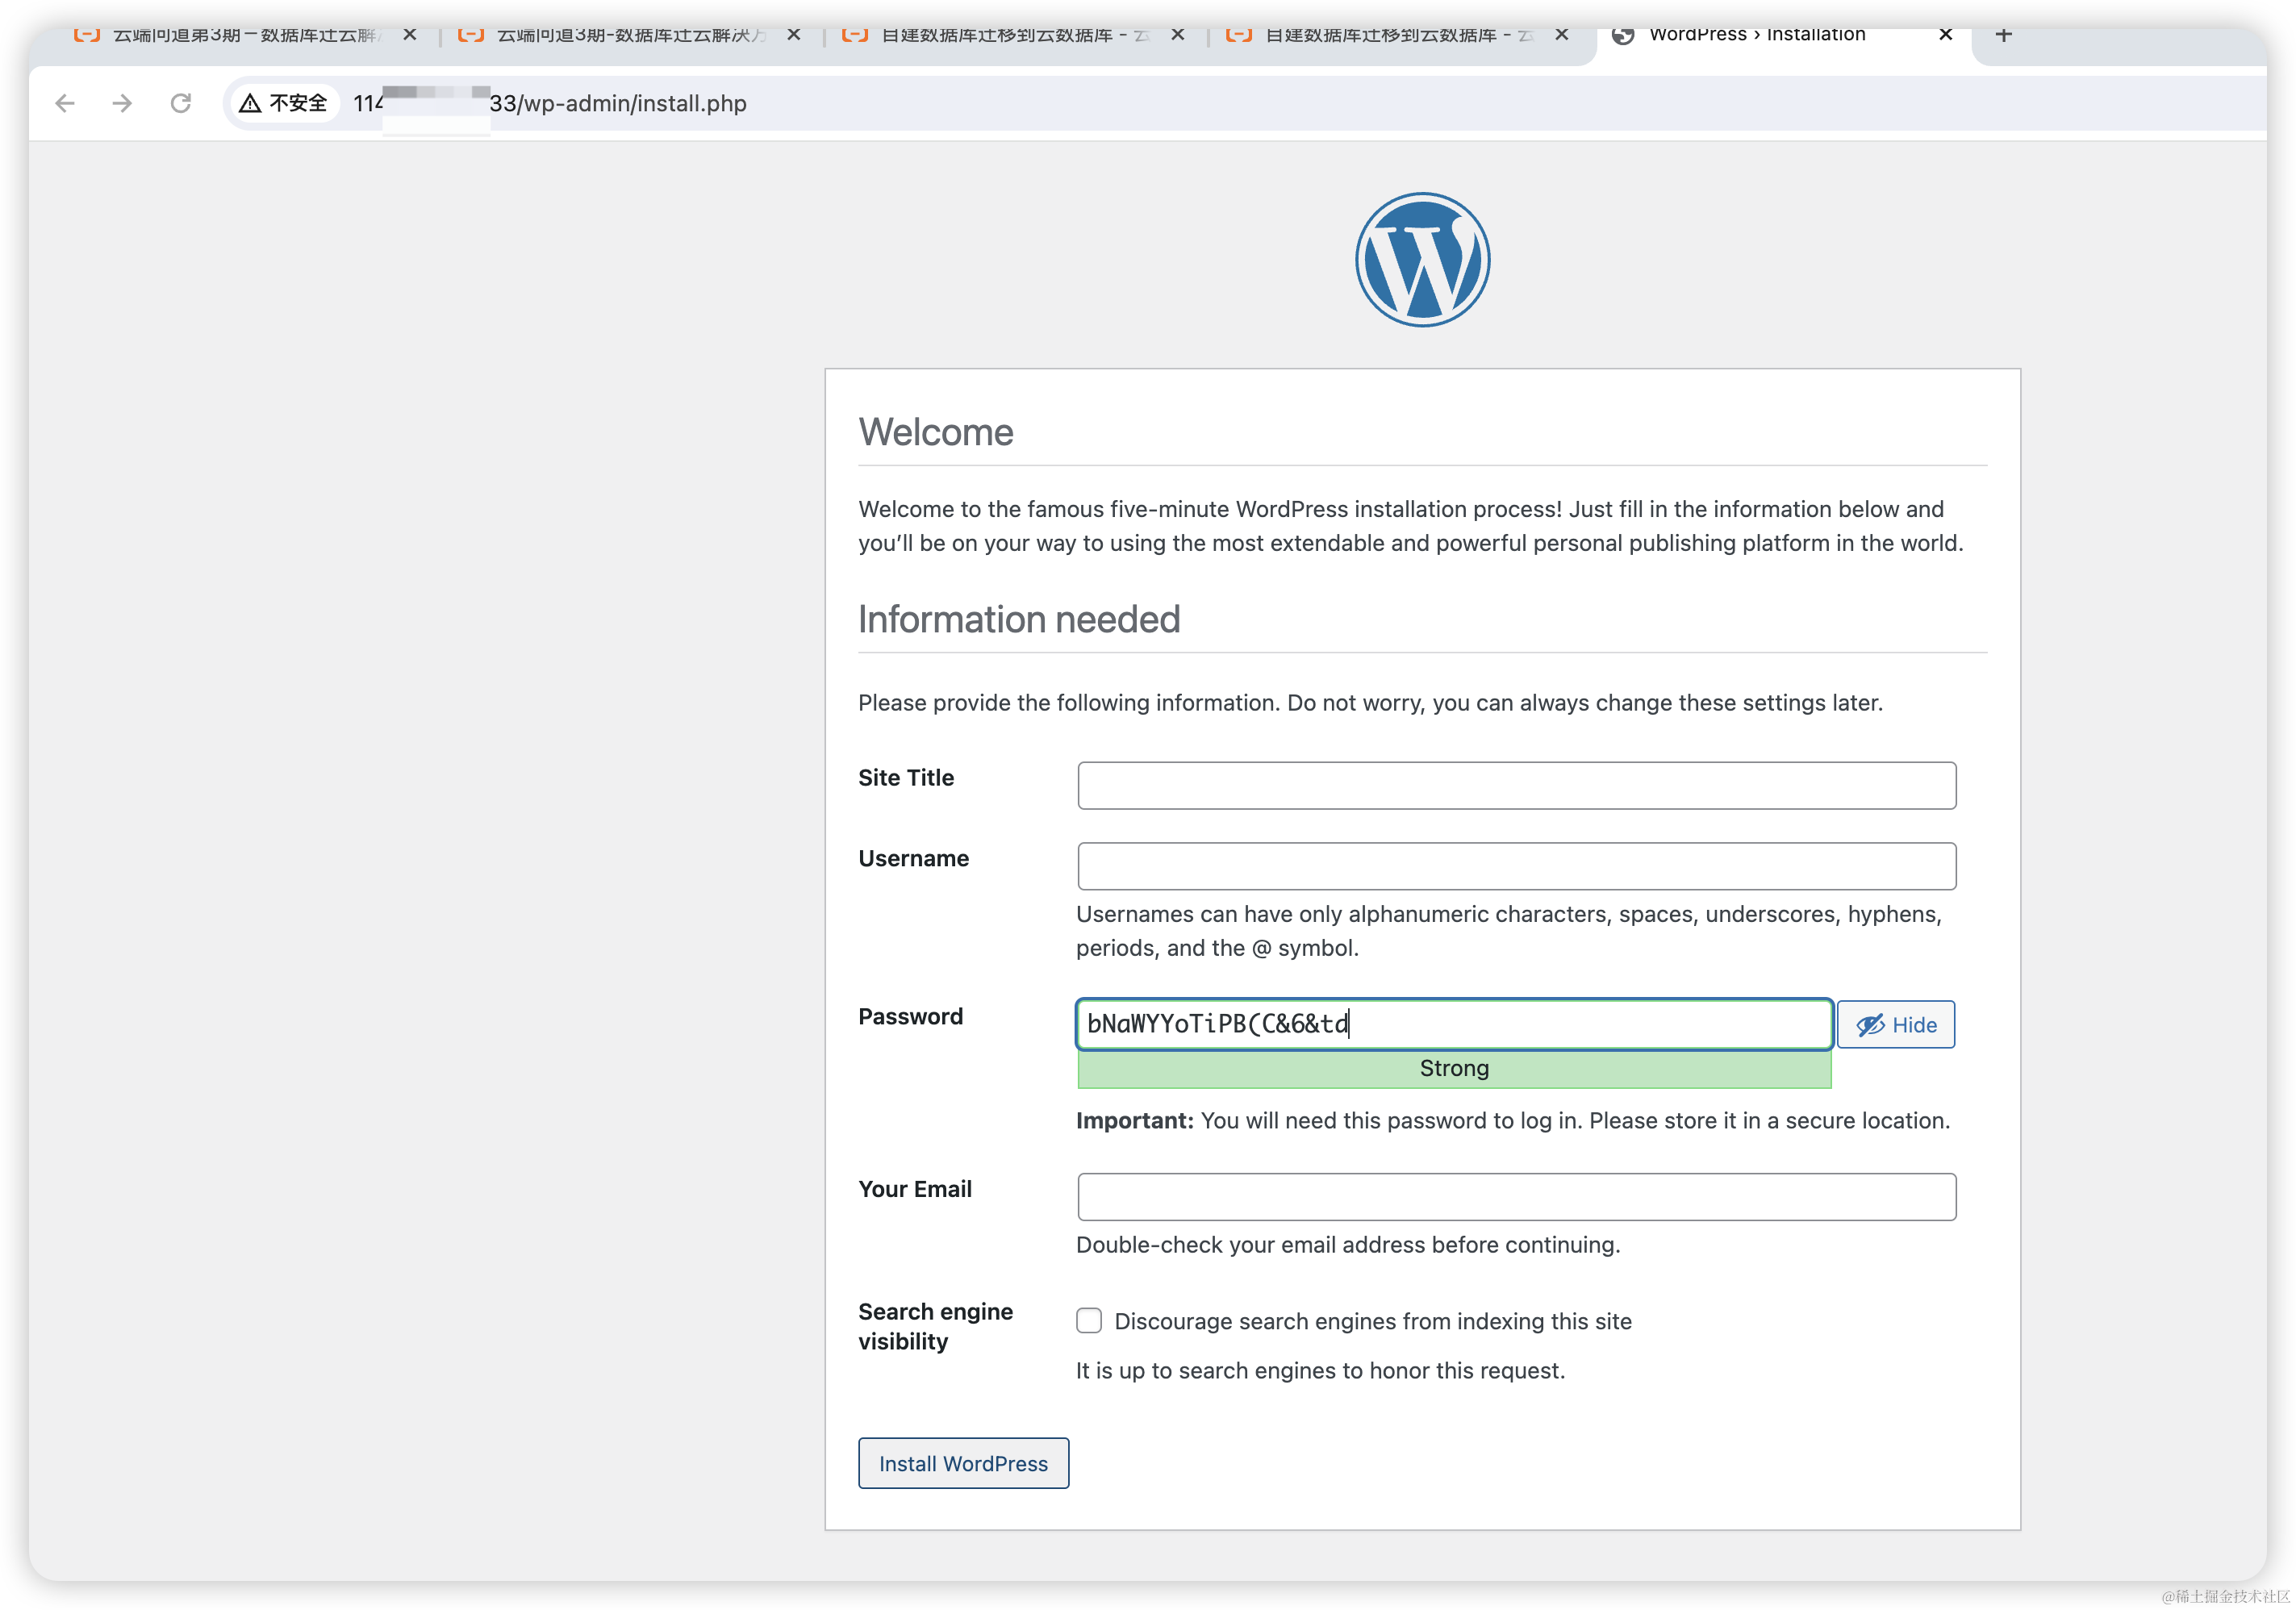Click the Install WordPress button
The image size is (2296, 1610).
coord(963,1463)
